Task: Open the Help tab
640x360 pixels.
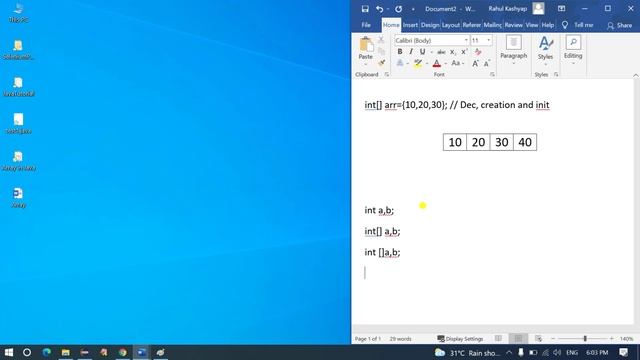Action: 548,25
